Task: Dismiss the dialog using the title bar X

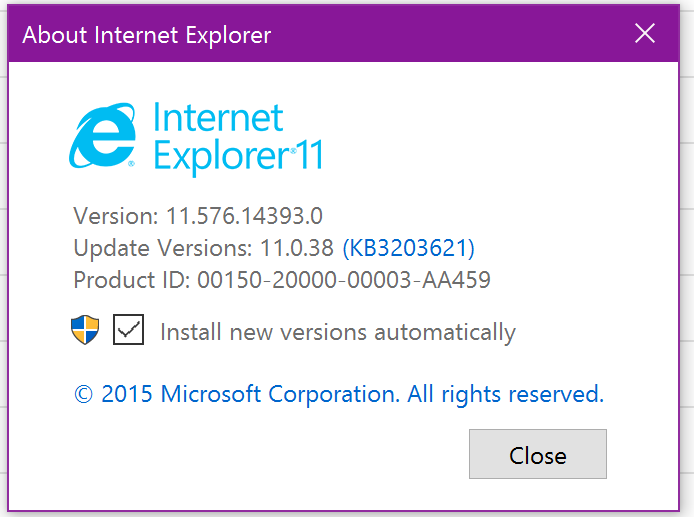Action: pyautogui.click(x=645, y=34)
